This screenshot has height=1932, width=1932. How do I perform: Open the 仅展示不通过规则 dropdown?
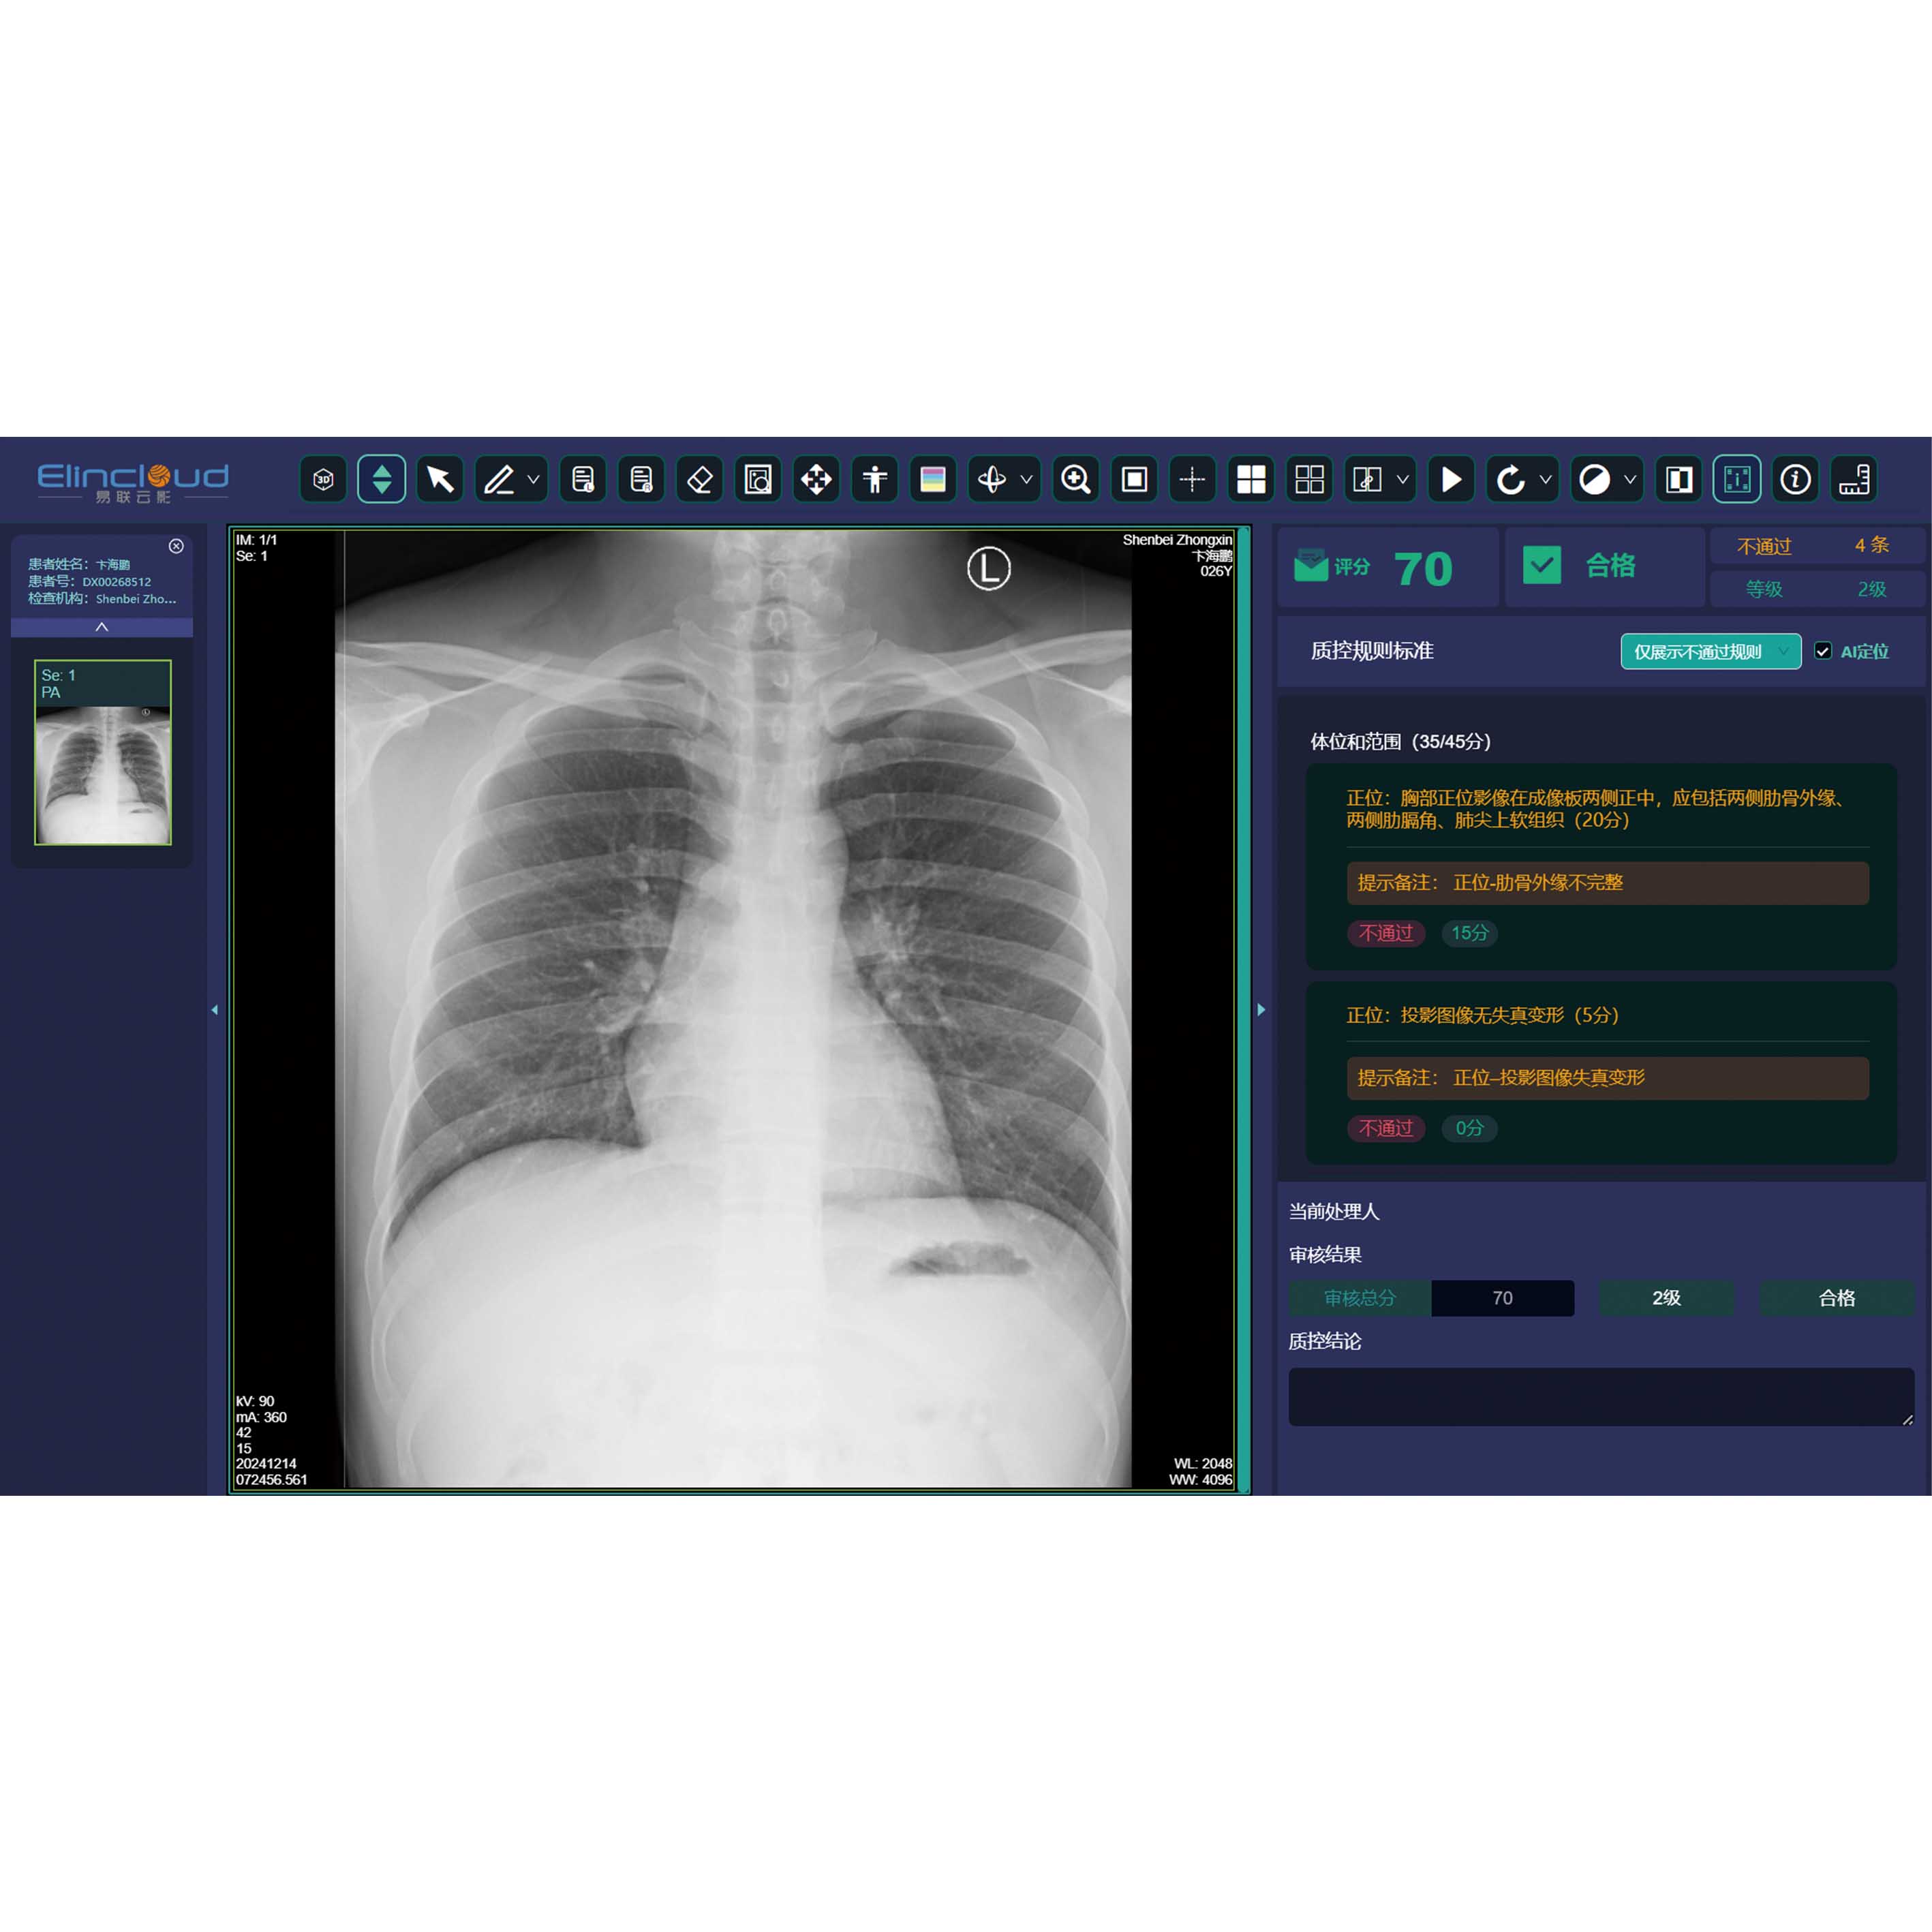[x=1710, y=651]
